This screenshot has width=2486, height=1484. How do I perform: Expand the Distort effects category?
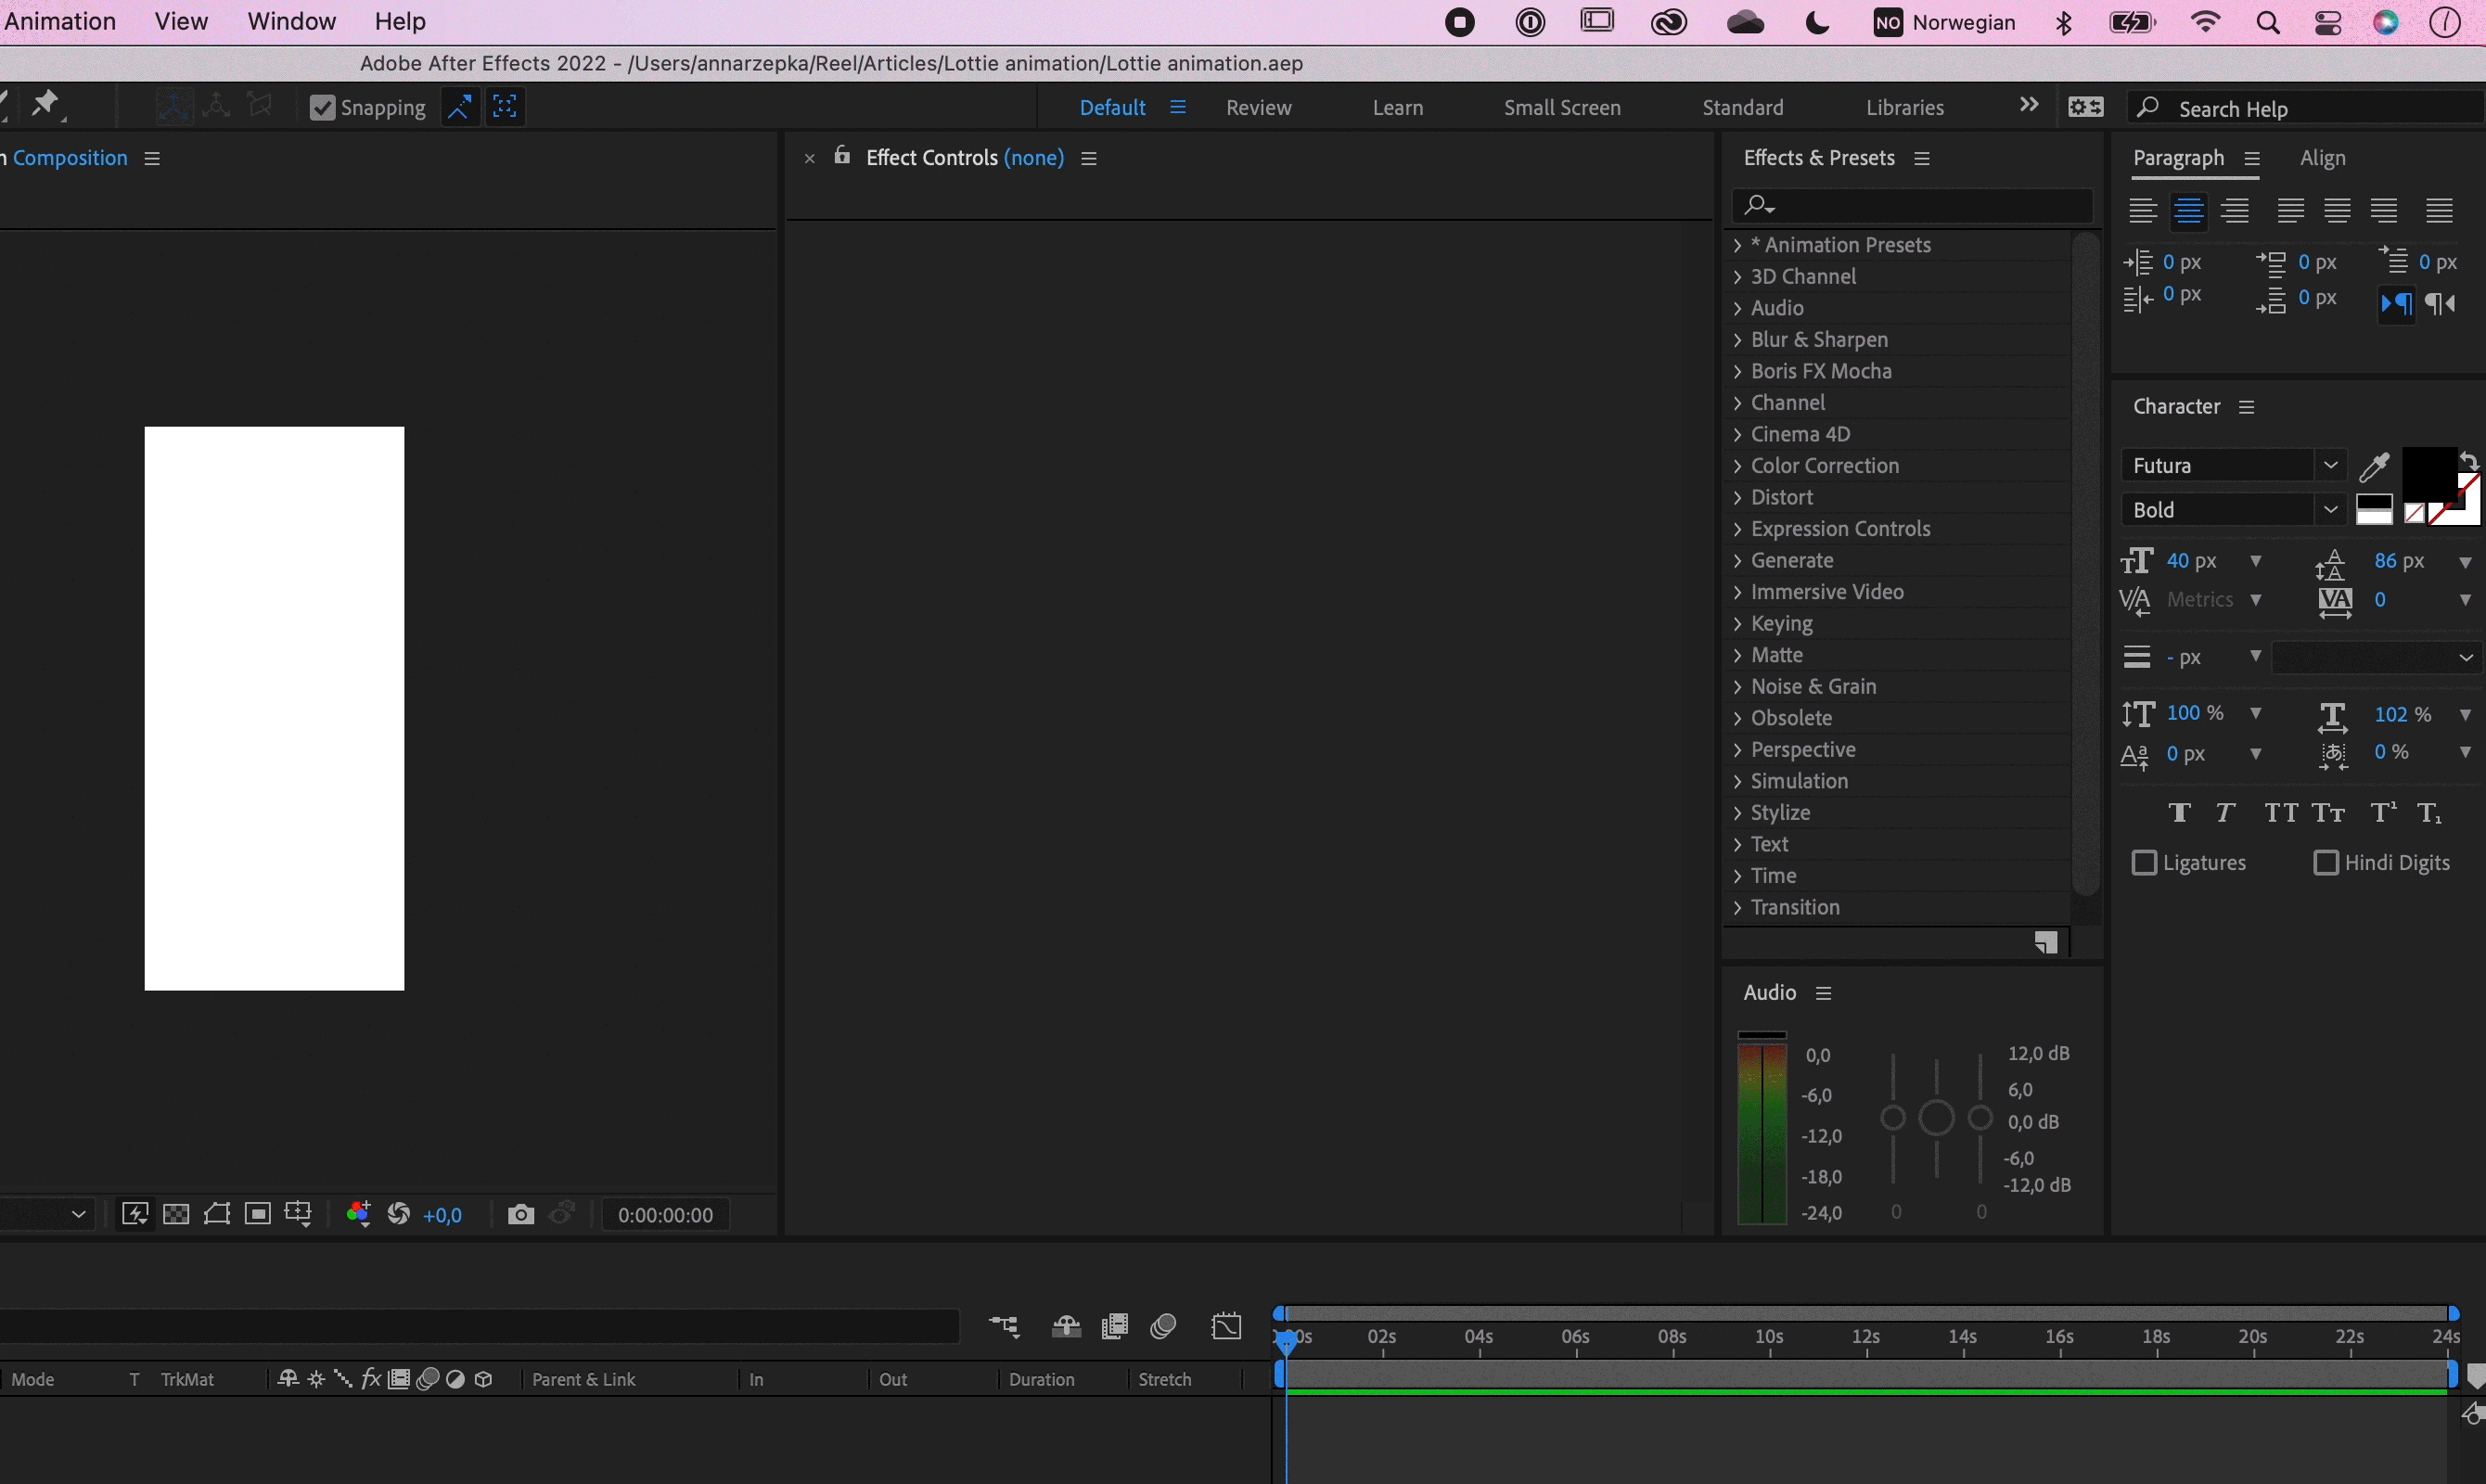click(1737, 497)
